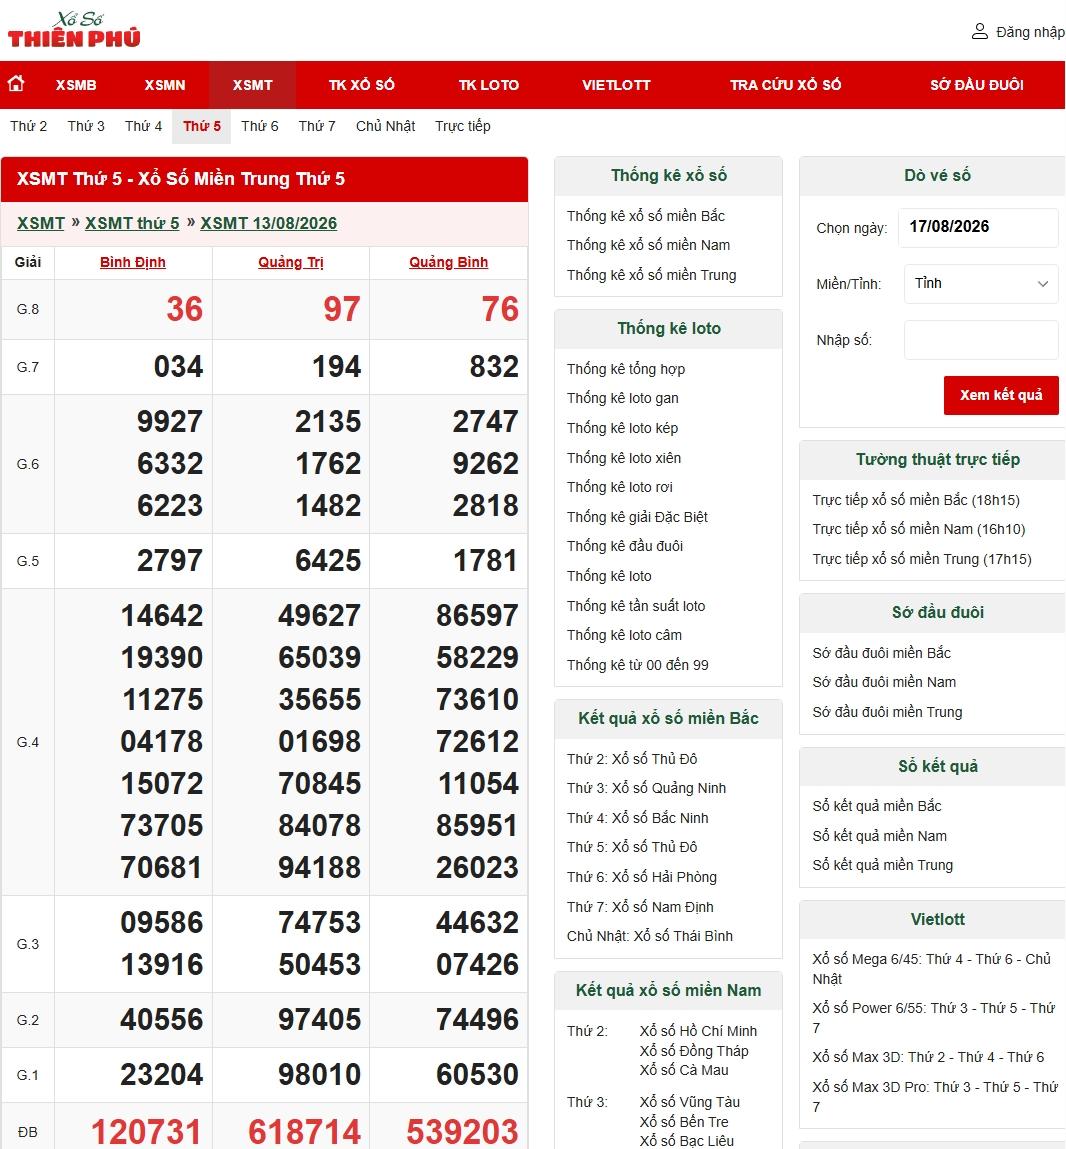This screenshot has height=1149, width=1066.
Task: Open Xổ số Vũng Tàu link
Action: [x=689, y=1102]
